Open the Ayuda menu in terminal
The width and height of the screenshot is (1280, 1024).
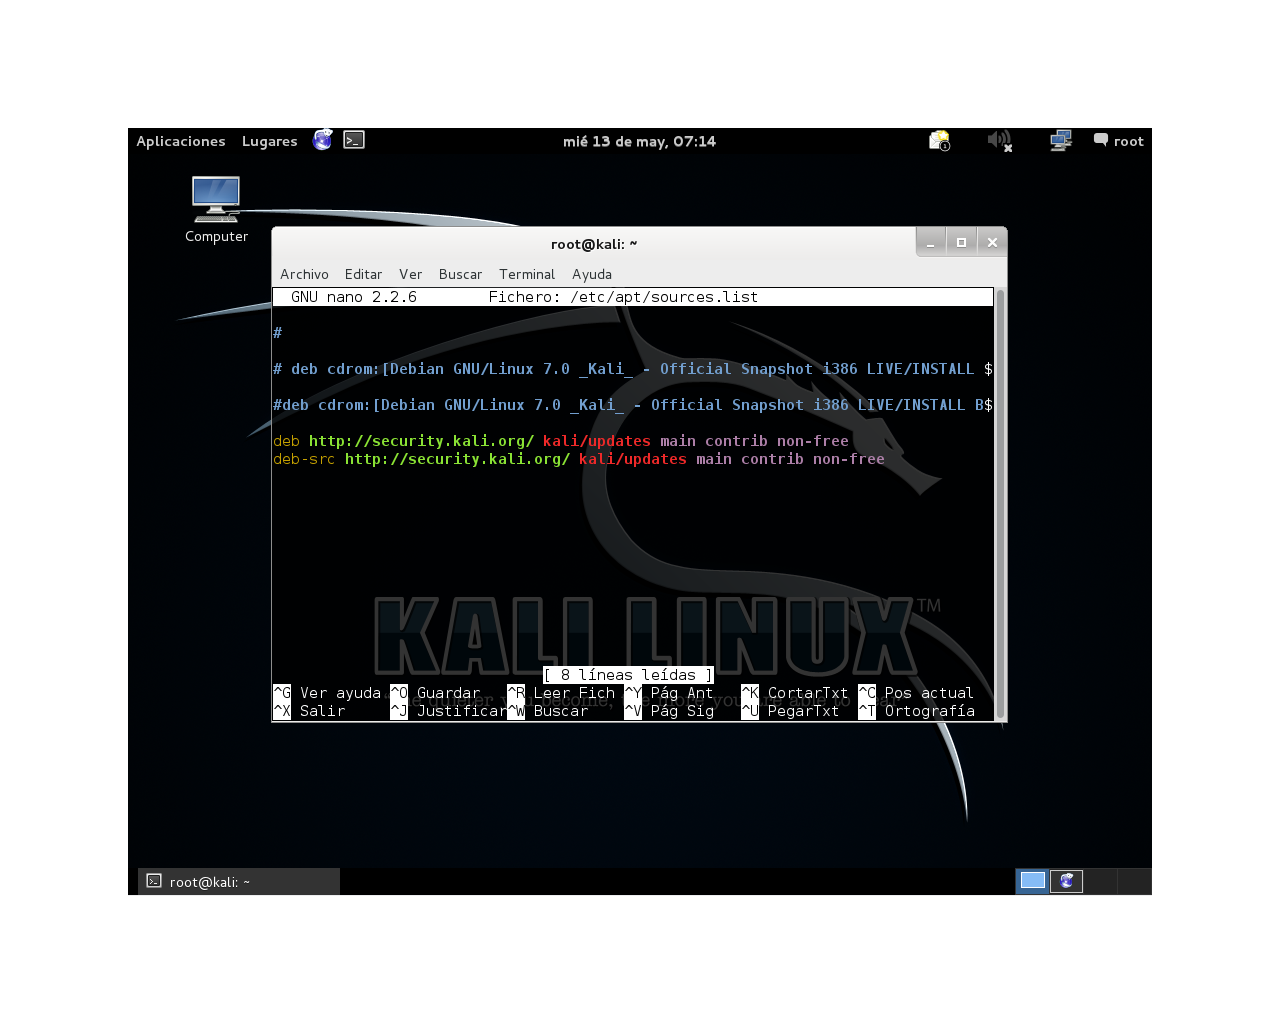[x=592, y=274]
